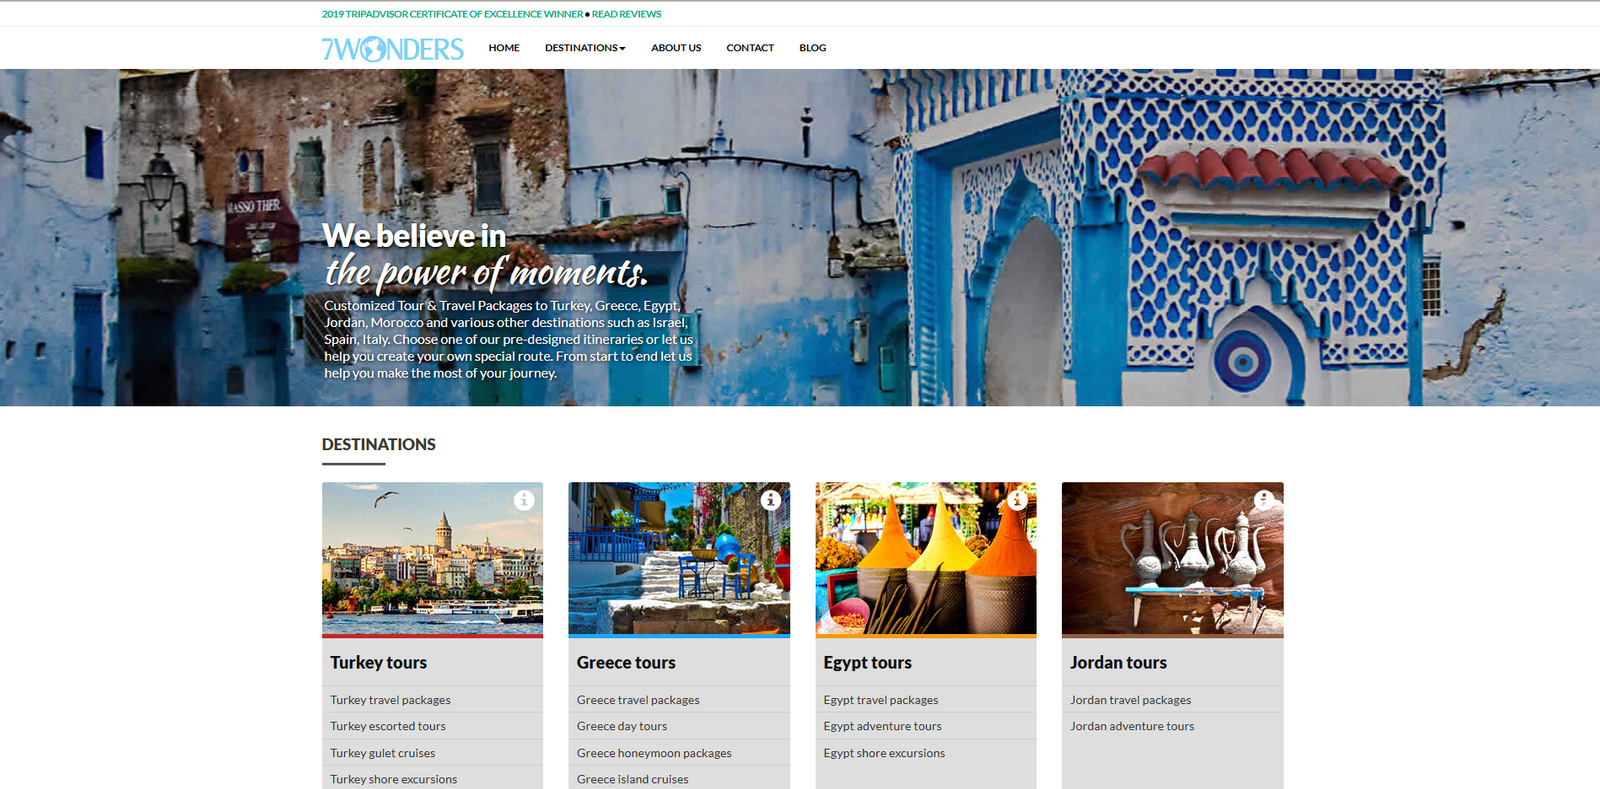Open the Jordan tours heading link
The width and height of the screenshot is (1600, 789).
(x=1118, y=663)
